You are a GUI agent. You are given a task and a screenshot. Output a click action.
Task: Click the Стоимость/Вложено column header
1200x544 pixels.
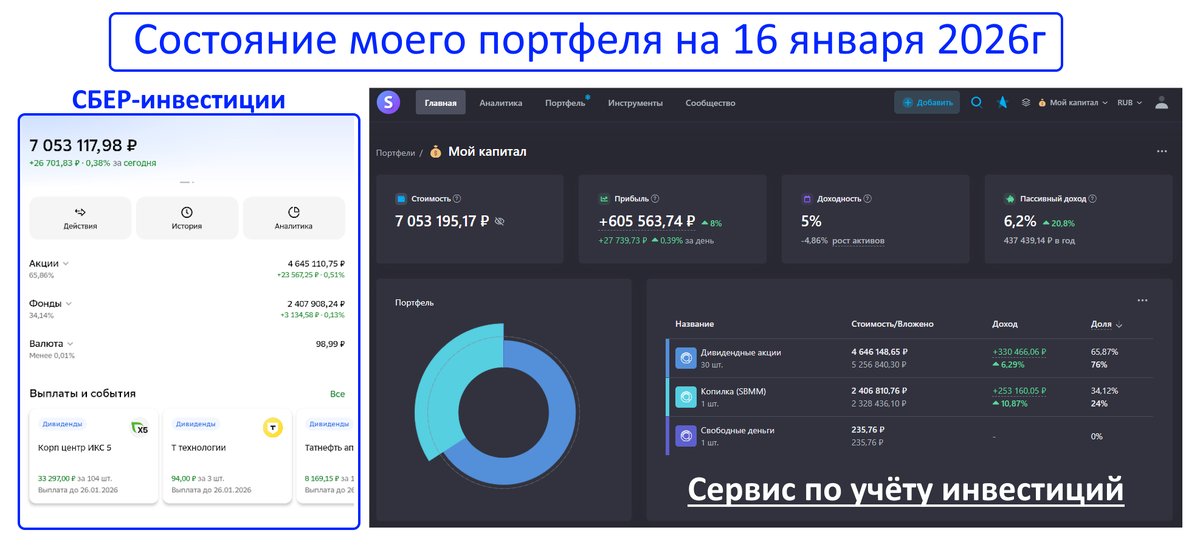[x=892, y=325]
